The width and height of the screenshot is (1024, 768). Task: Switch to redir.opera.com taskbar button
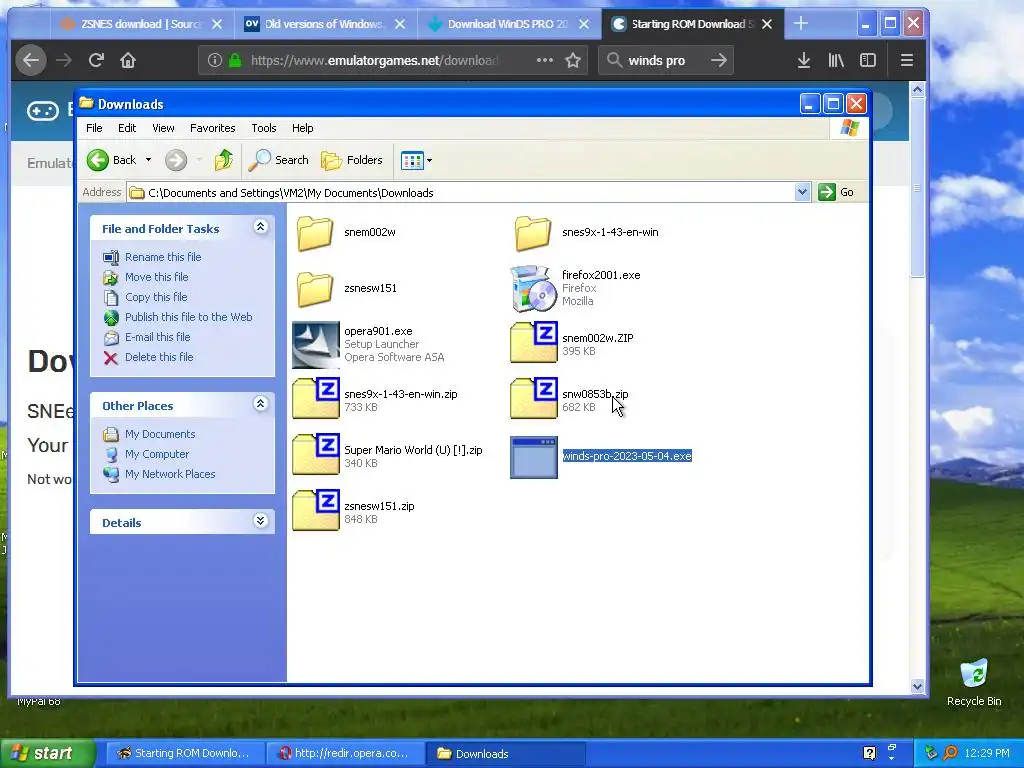pos(345,753)
